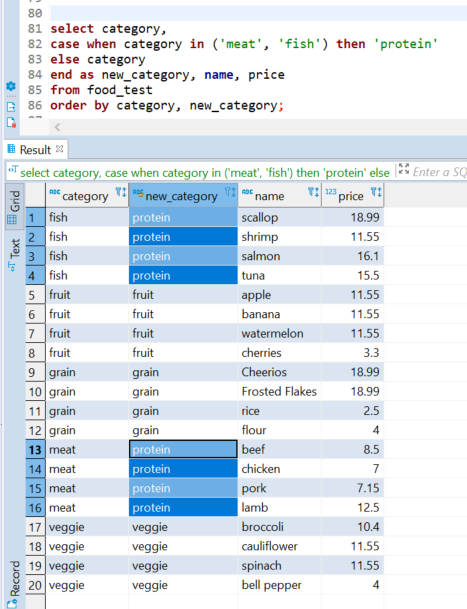Click the red-marked document icon in sidebar
467x609 pixels.
[x=11, y=122]
